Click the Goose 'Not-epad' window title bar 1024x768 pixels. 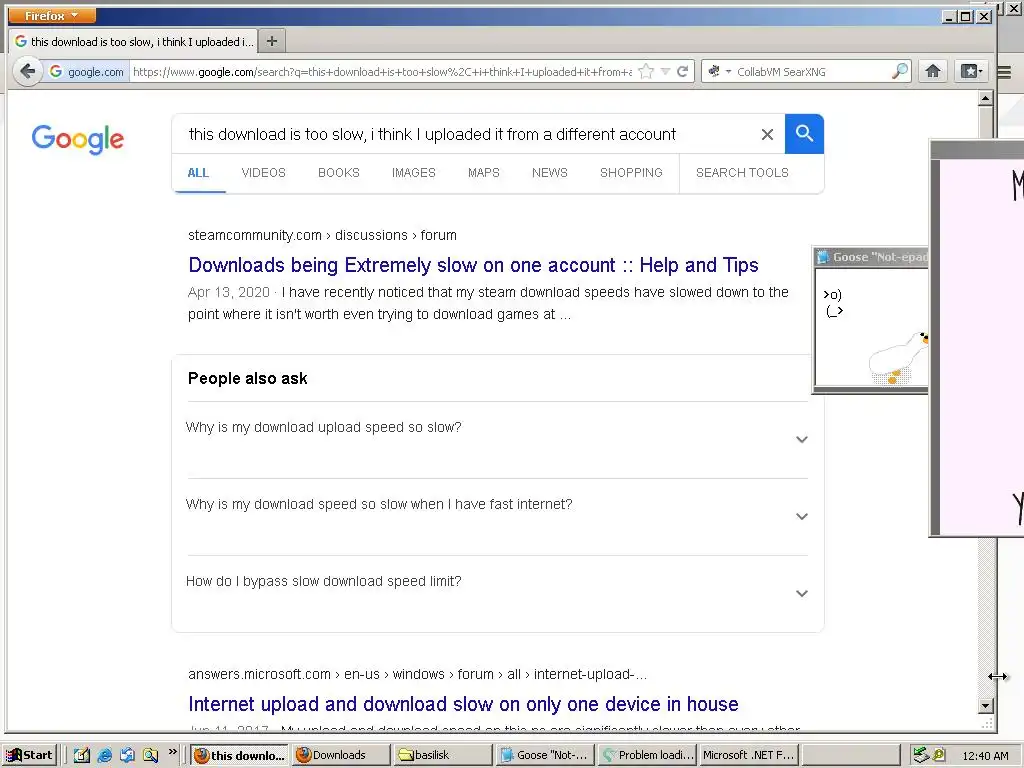871,257
